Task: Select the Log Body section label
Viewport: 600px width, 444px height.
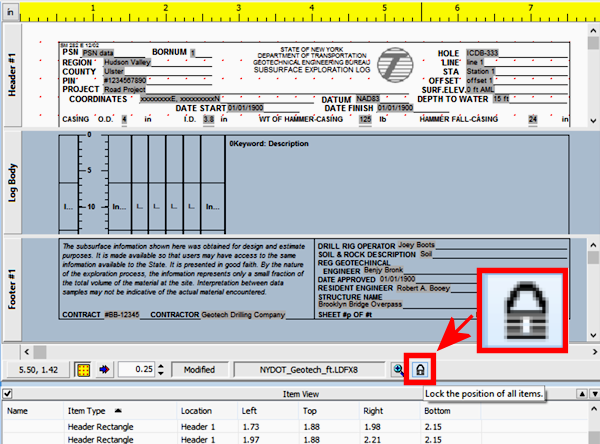Action: [x=12, y=182]
